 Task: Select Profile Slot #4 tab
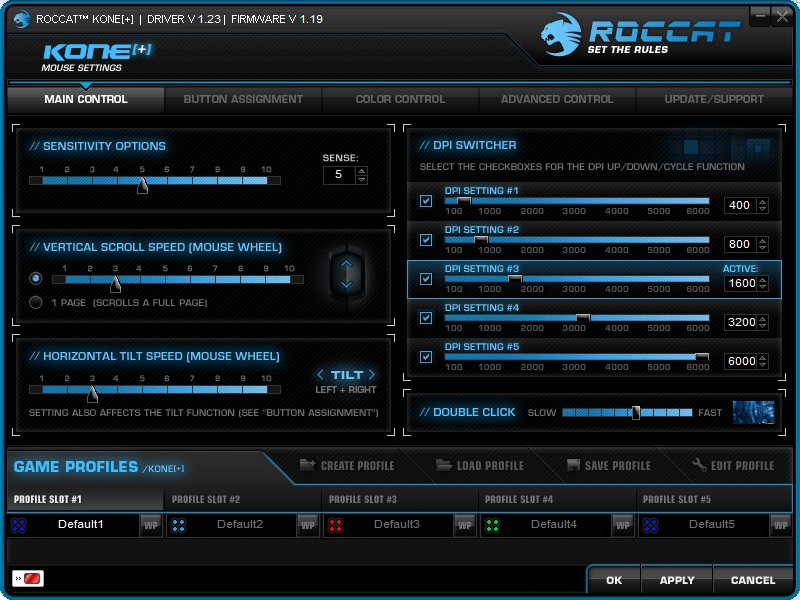(557, 499)
